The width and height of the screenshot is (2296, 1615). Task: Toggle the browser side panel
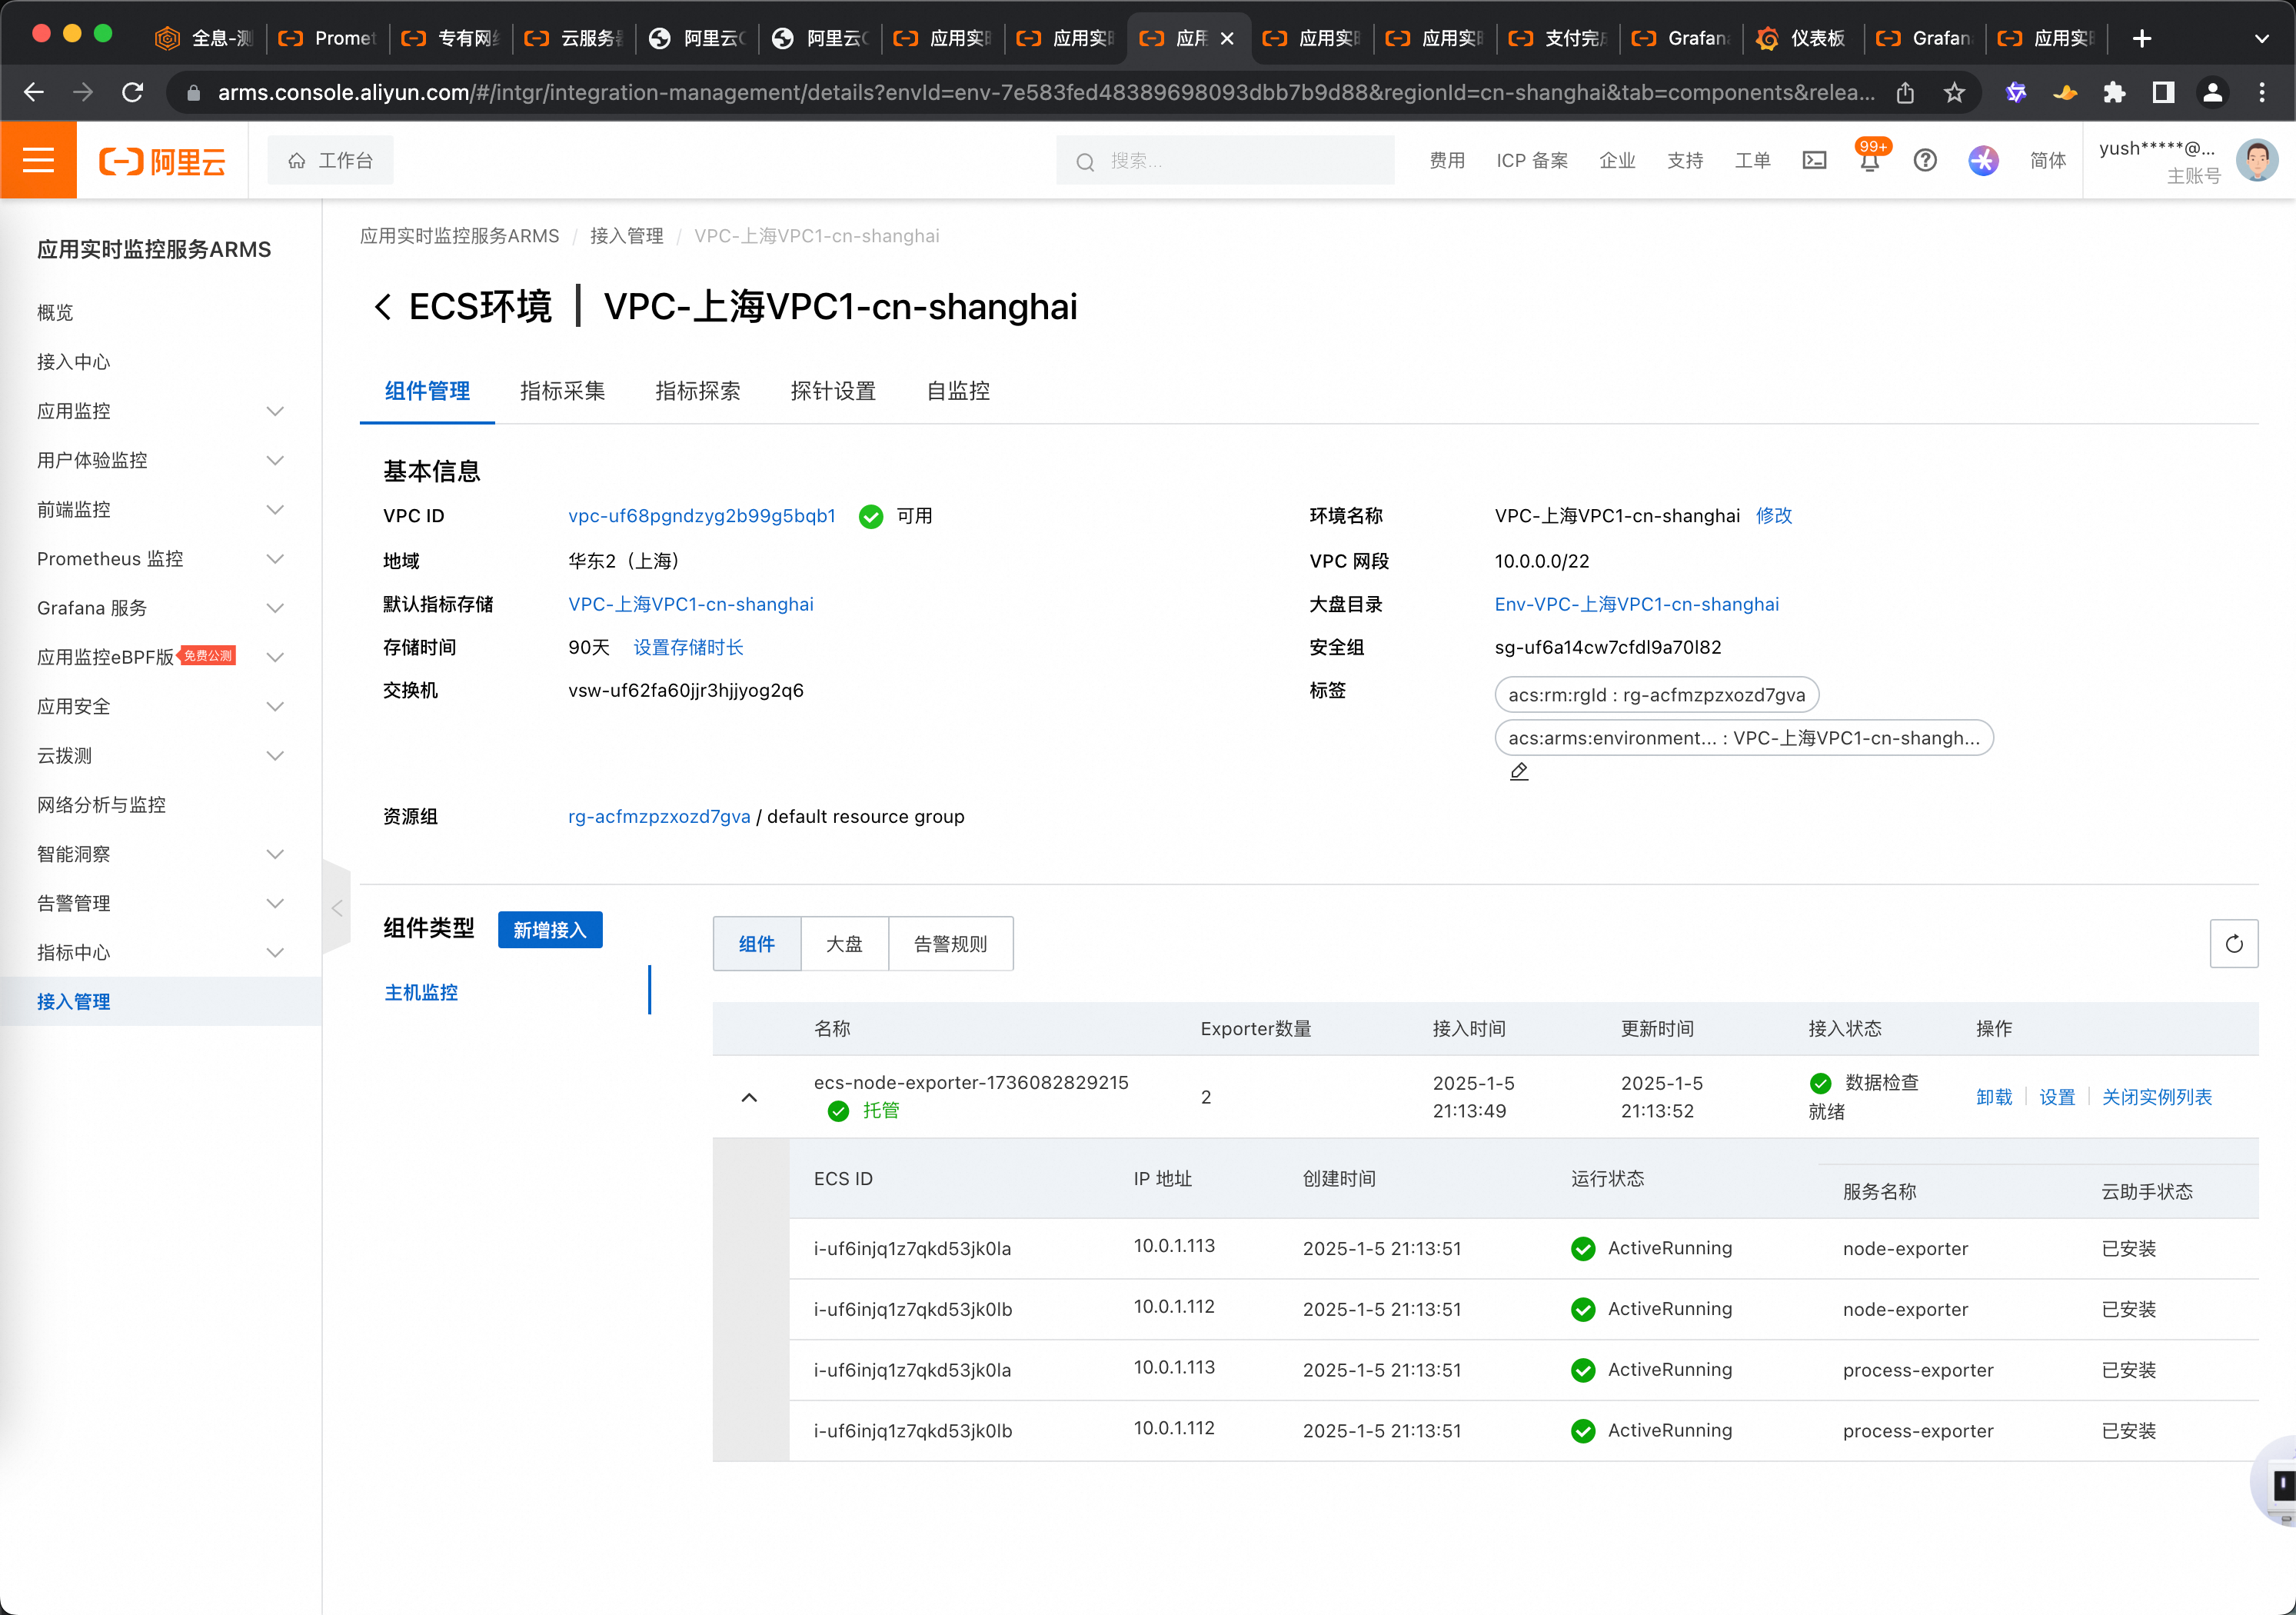[2163, 93]
